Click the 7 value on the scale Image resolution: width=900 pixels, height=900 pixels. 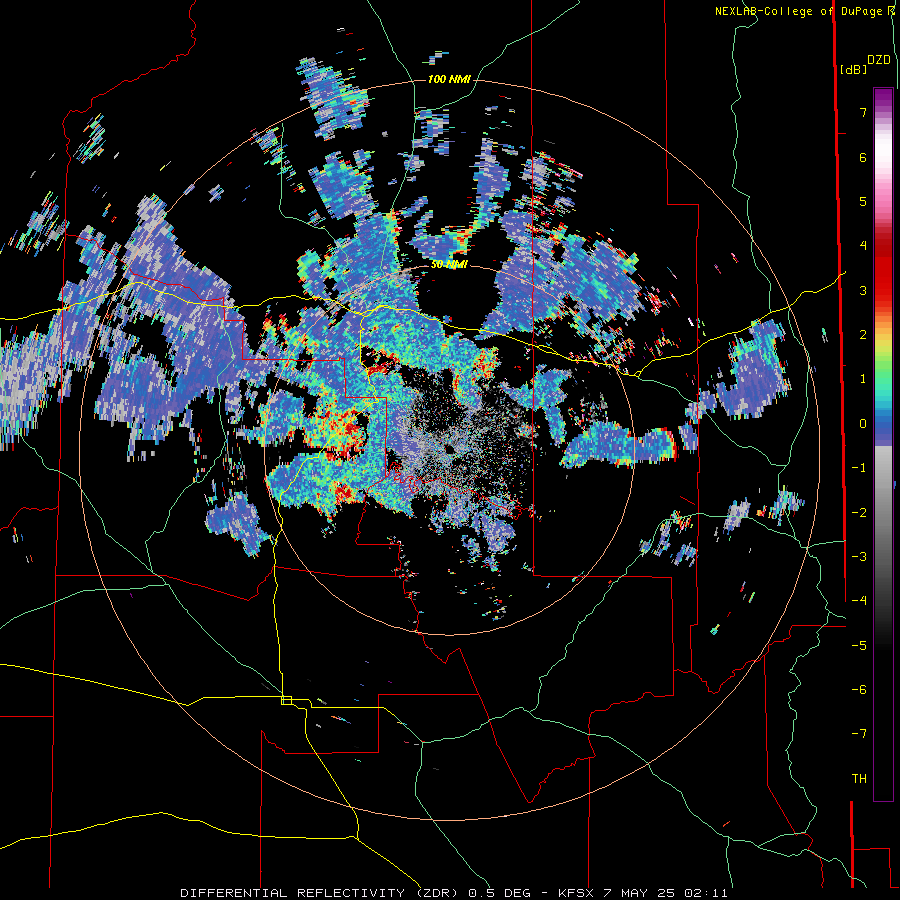863,112
